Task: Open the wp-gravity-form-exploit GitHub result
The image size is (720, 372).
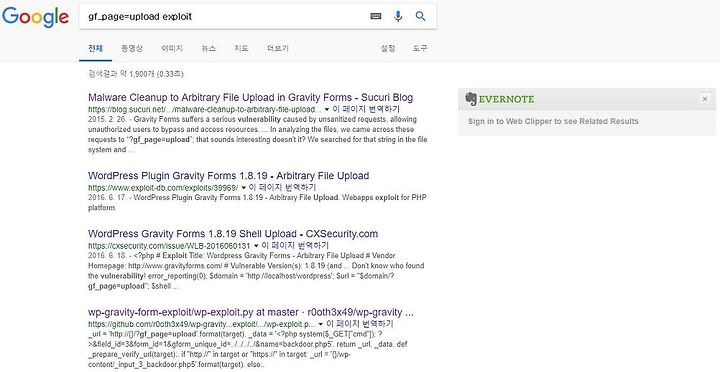Action: (251, 312)
